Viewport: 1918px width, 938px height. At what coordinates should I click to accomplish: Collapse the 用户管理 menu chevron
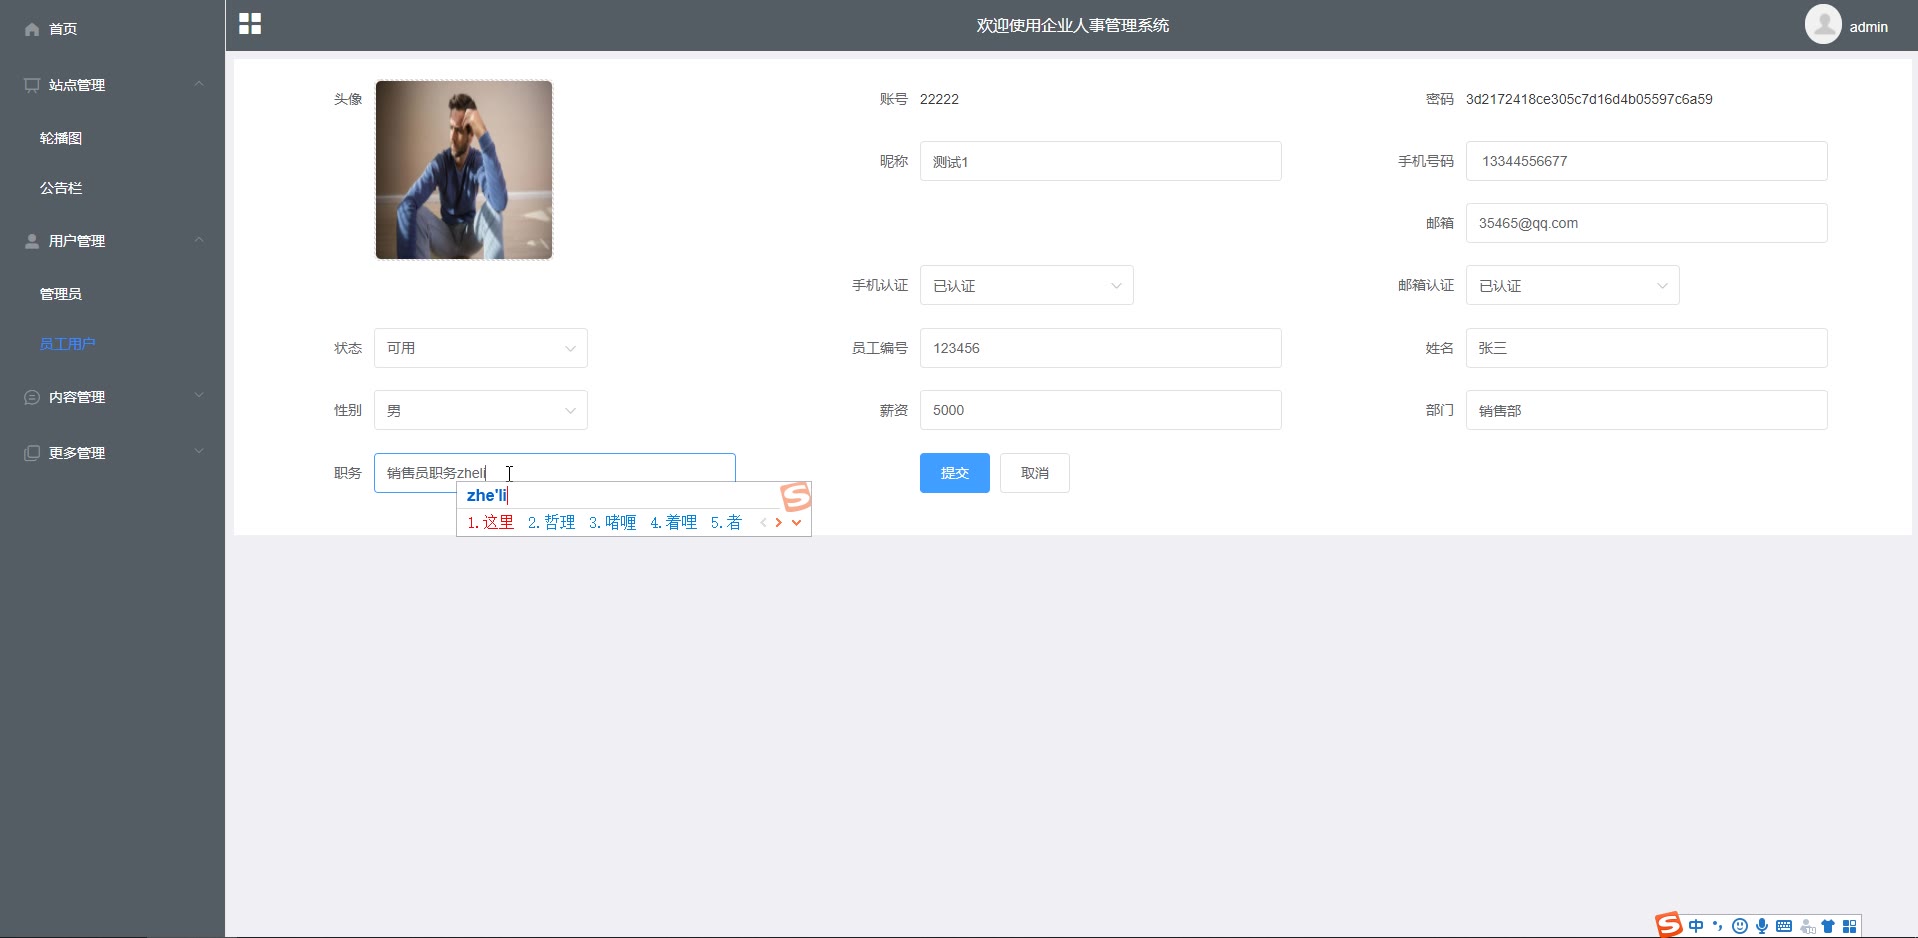199,240
